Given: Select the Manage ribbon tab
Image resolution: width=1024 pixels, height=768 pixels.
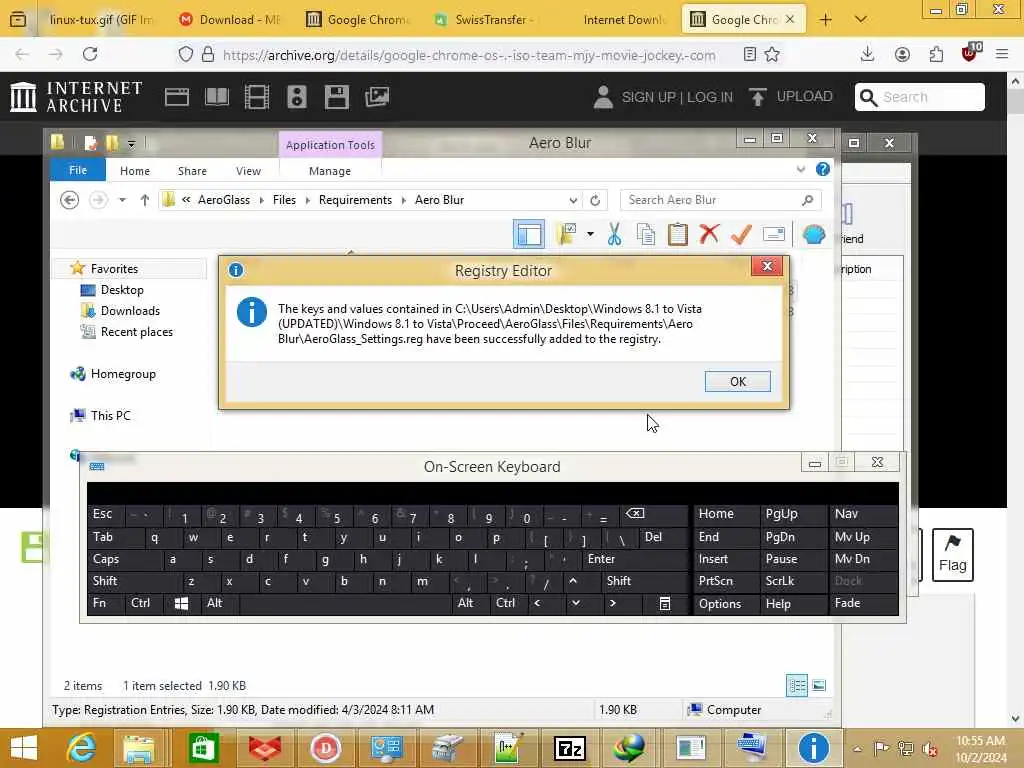Looking at the screenshot, I should coord(329,170).
